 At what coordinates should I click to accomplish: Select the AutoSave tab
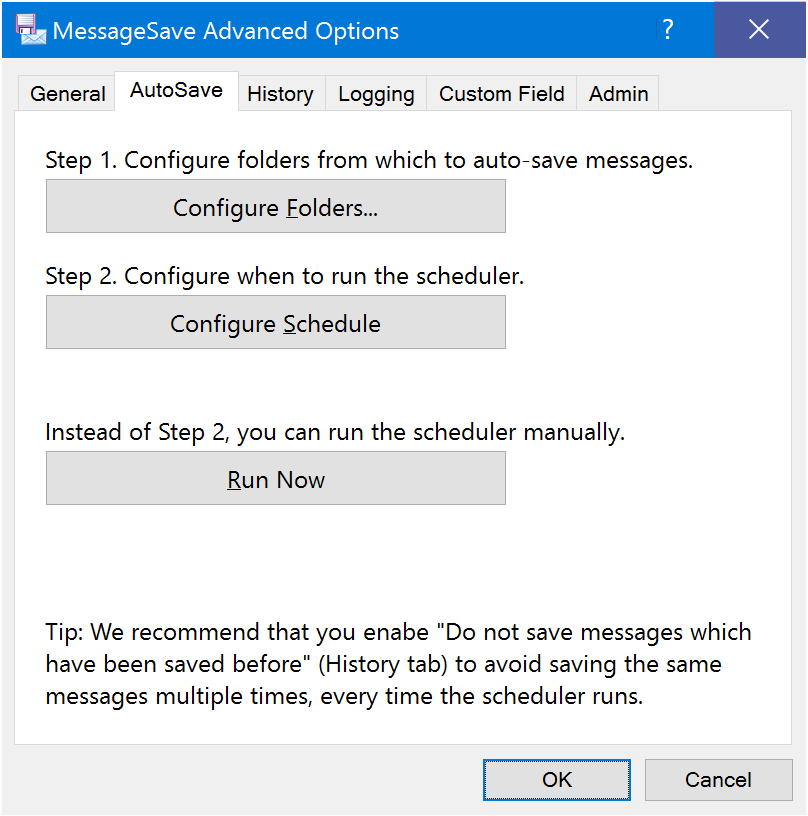click(176, 91)
